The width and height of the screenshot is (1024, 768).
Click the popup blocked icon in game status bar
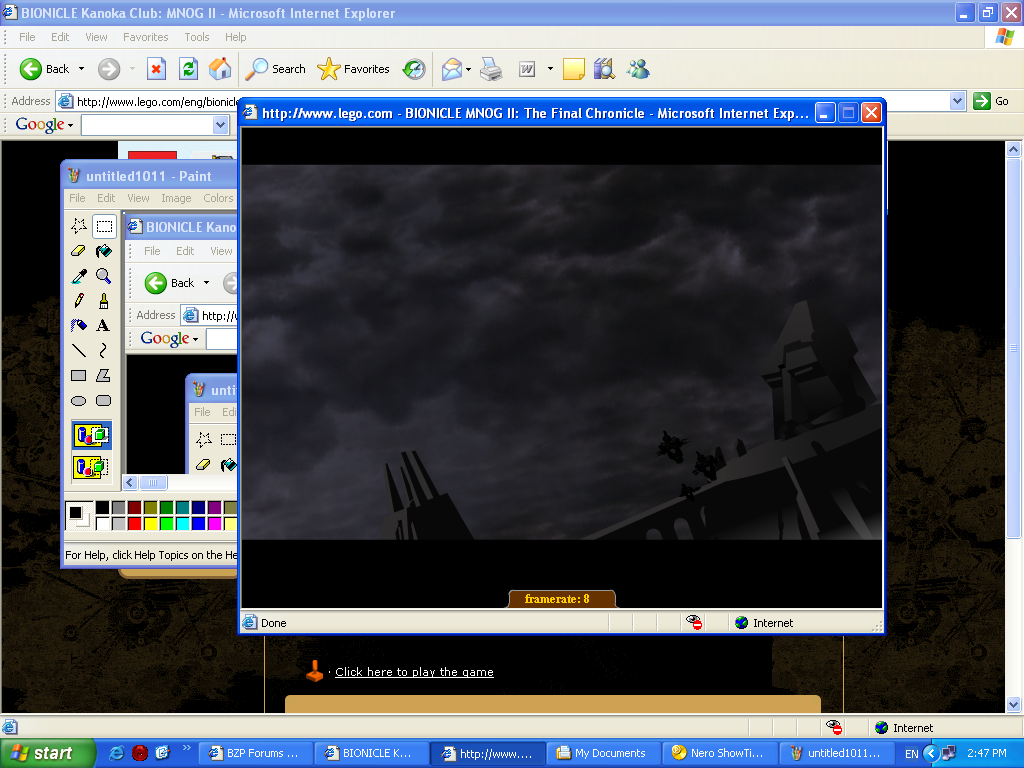click(x=694, y=622)
